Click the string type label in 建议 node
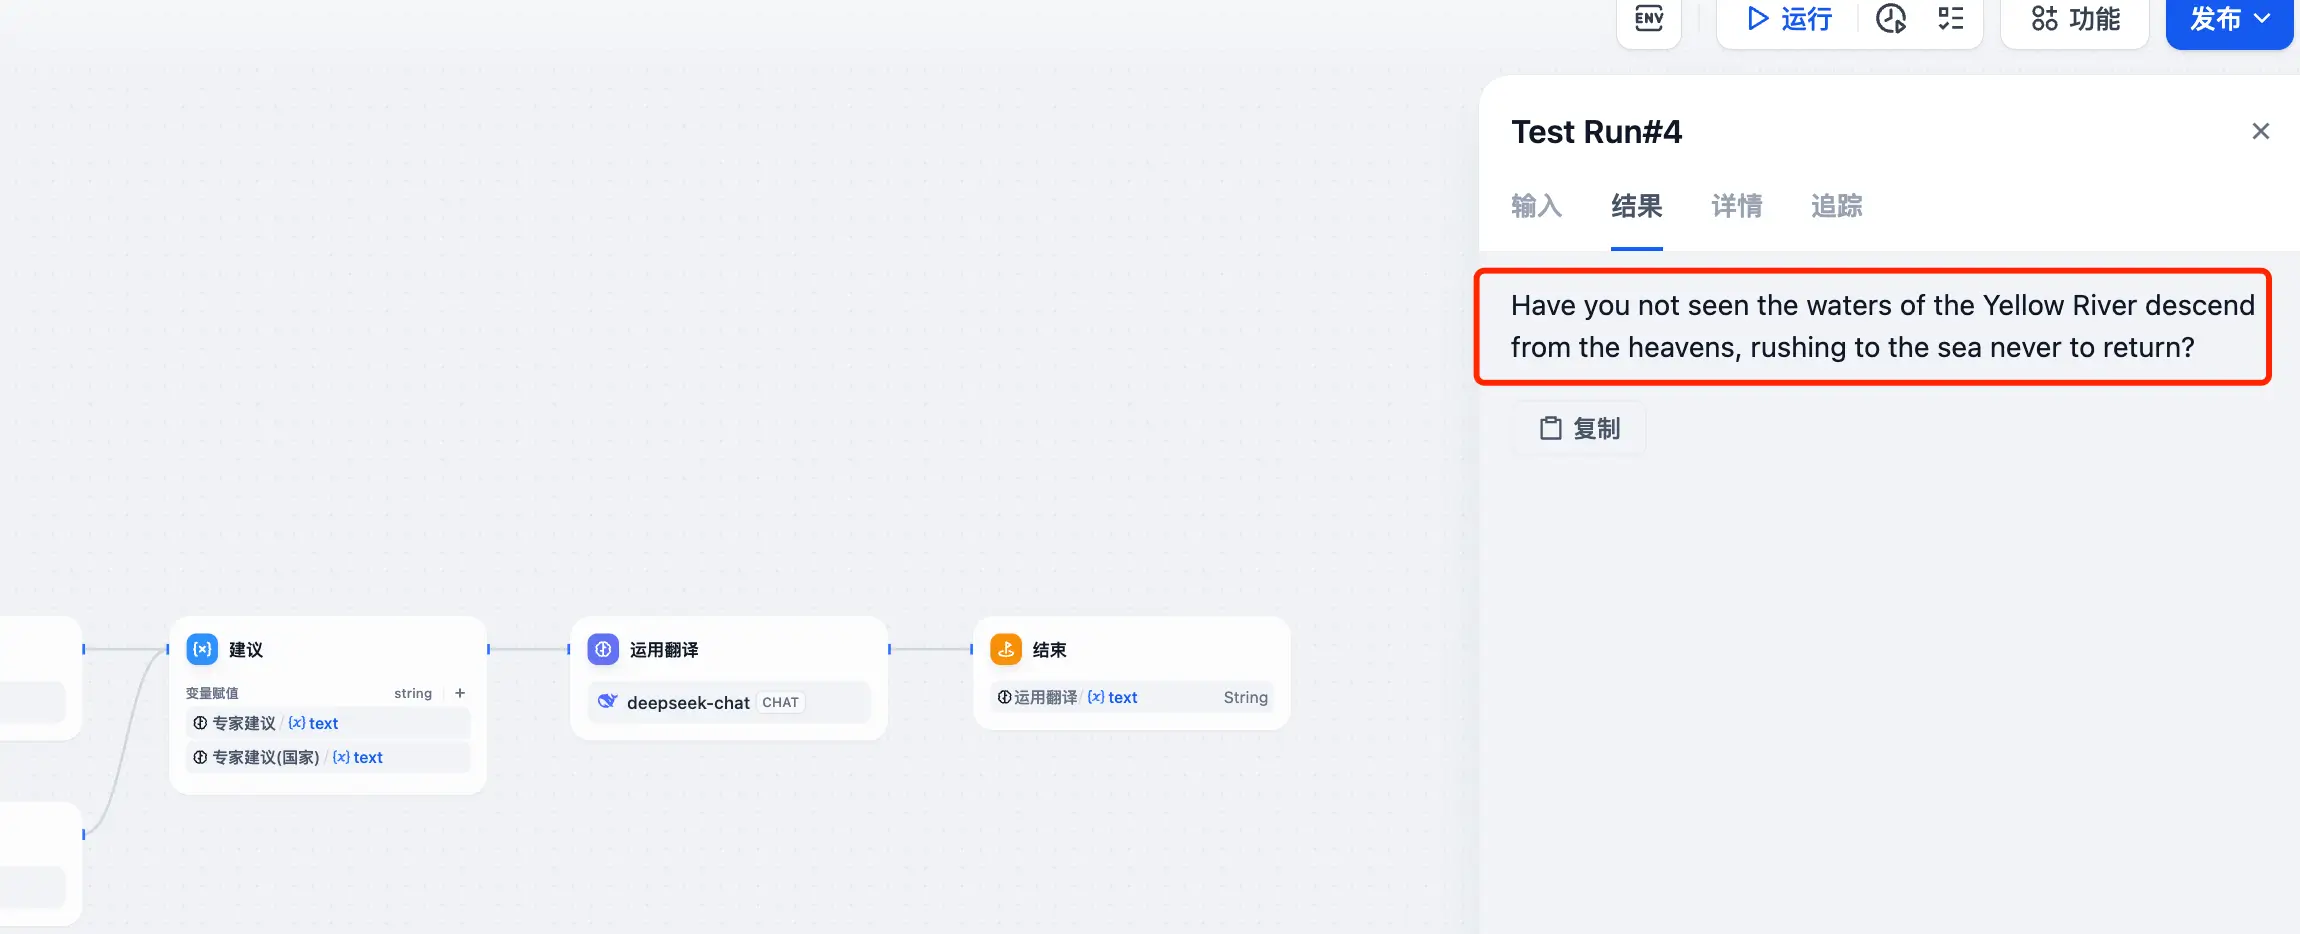 (413, 693)
